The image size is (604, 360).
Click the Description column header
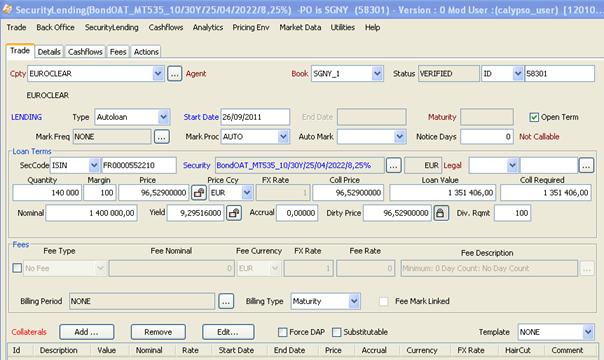point(59,350)
